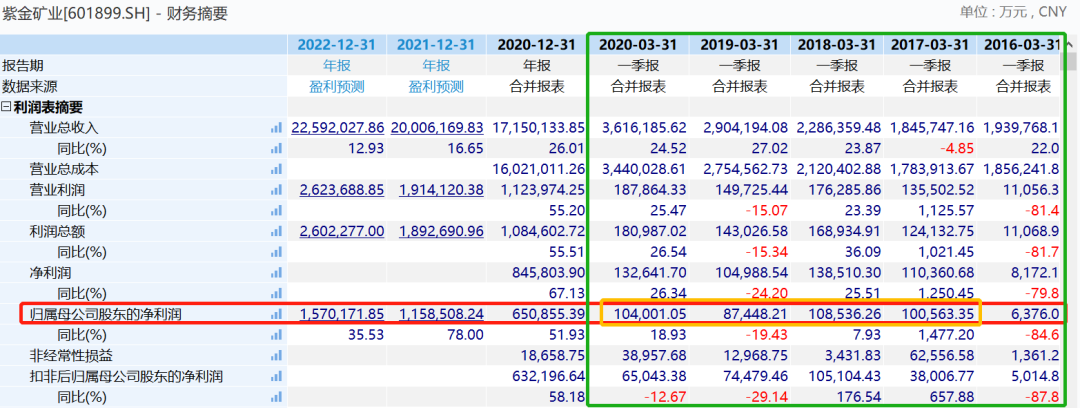Select the 营业利润 row label
Viewport: 1080px width, 408px height.
click(x=57, y=190)
